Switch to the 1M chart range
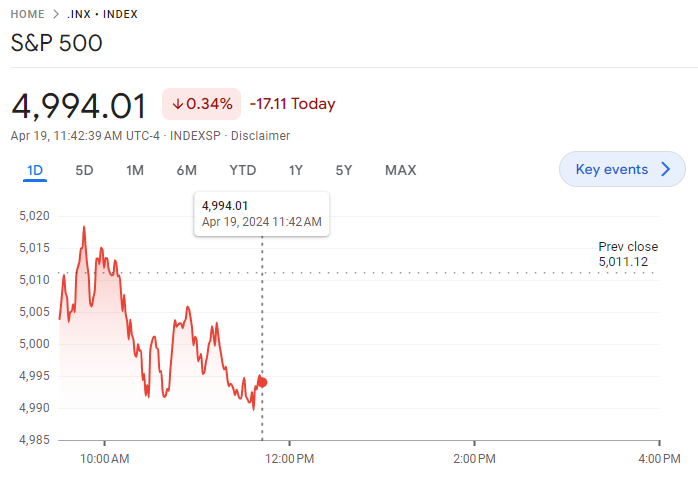 click(135, 170)
